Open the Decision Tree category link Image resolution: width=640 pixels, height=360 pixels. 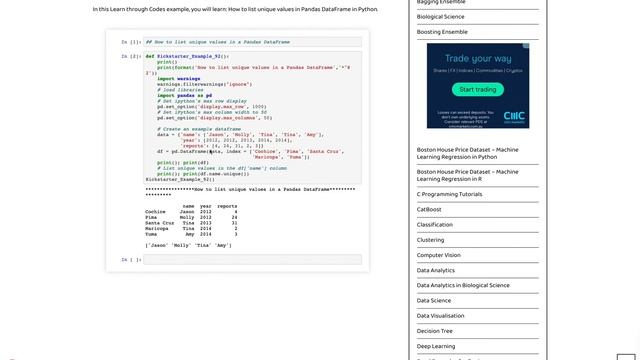pos(434,331)
